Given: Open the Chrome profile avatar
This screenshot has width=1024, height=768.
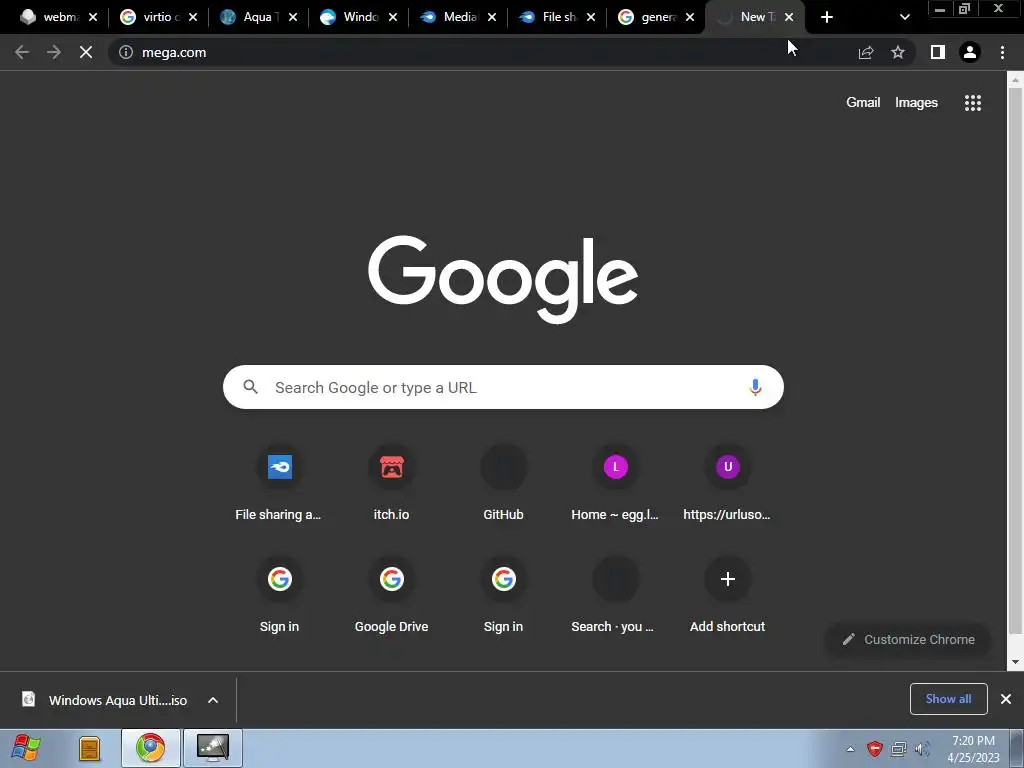Looking at the screenshot, I should (970, 52).
